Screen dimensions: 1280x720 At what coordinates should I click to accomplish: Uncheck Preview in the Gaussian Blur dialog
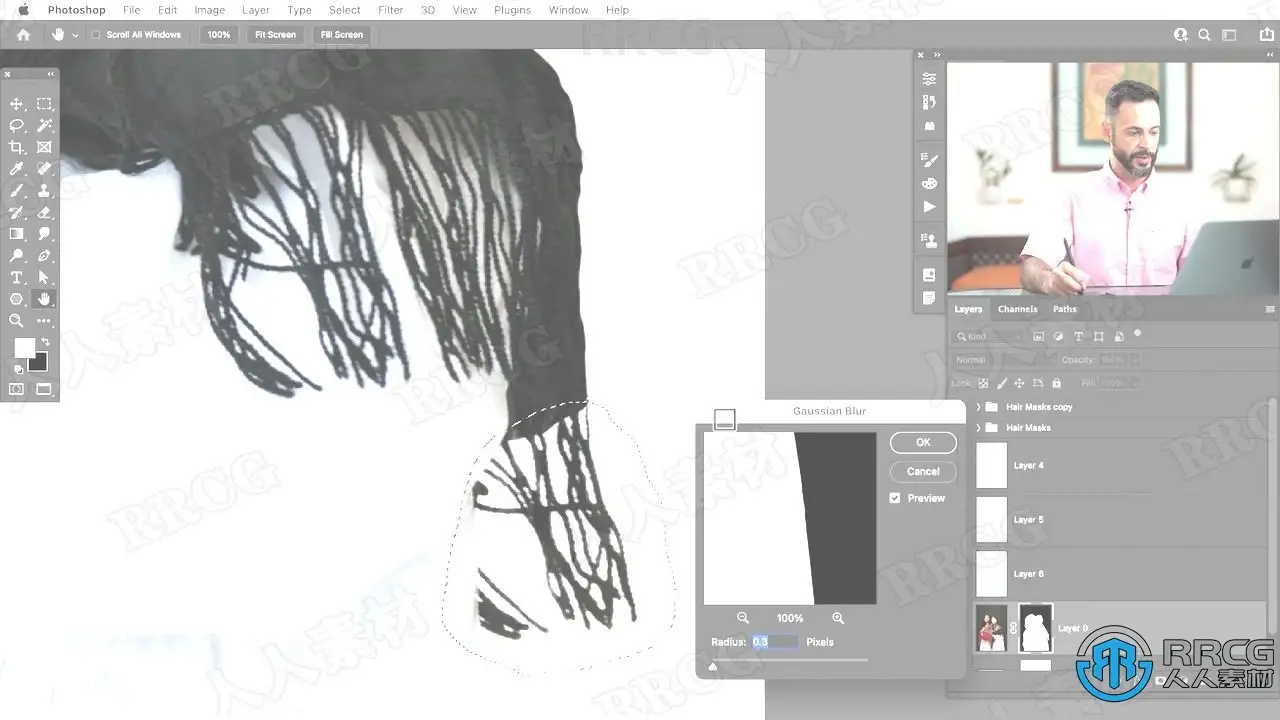[895, 498]
